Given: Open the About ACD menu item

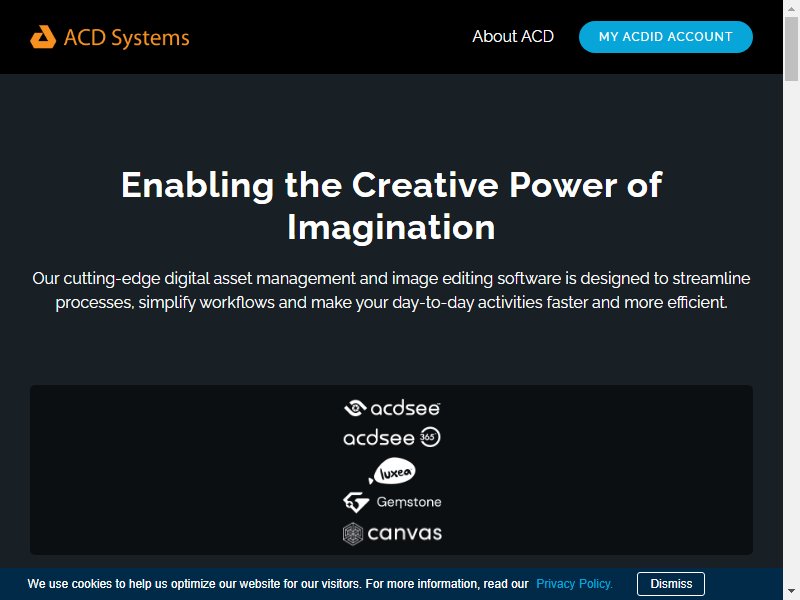Looking at the screenshot, I should (x=513, y=37).
